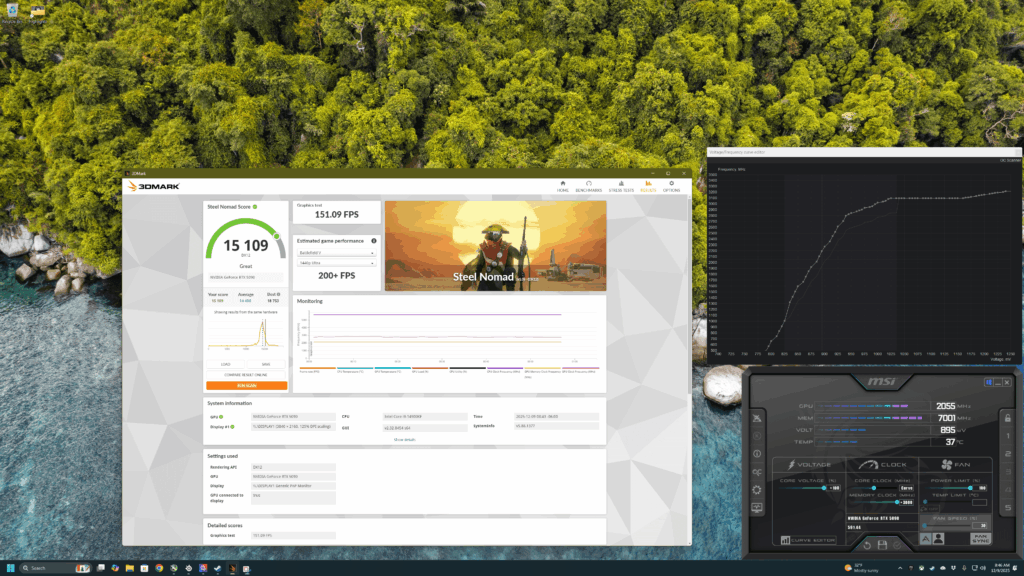
Task: Click Compare Result Online button
Action: (246, 375)
